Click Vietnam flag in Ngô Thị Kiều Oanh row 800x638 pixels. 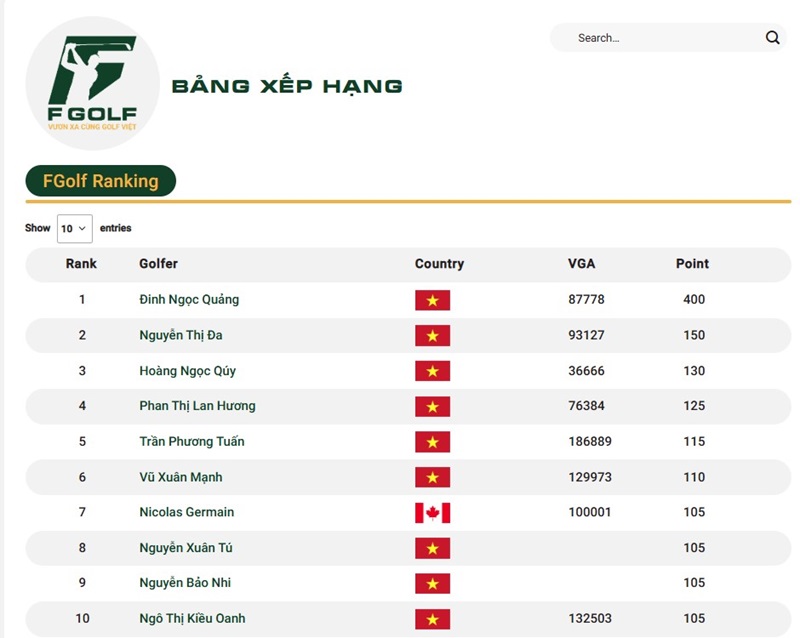(x=432, y=619)
